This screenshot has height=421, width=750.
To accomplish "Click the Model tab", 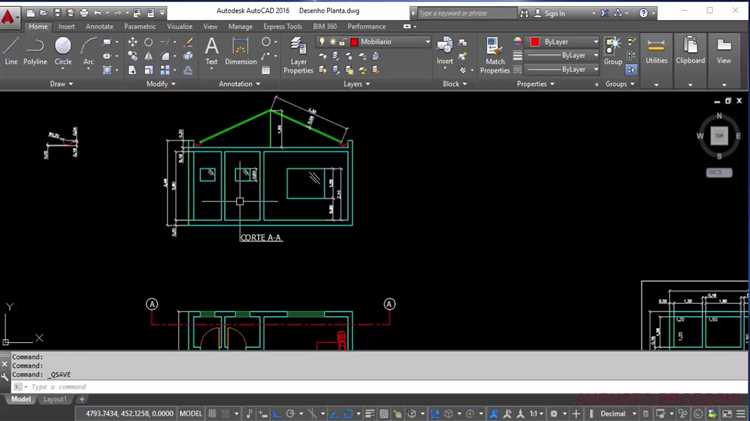I will point(21,399).
